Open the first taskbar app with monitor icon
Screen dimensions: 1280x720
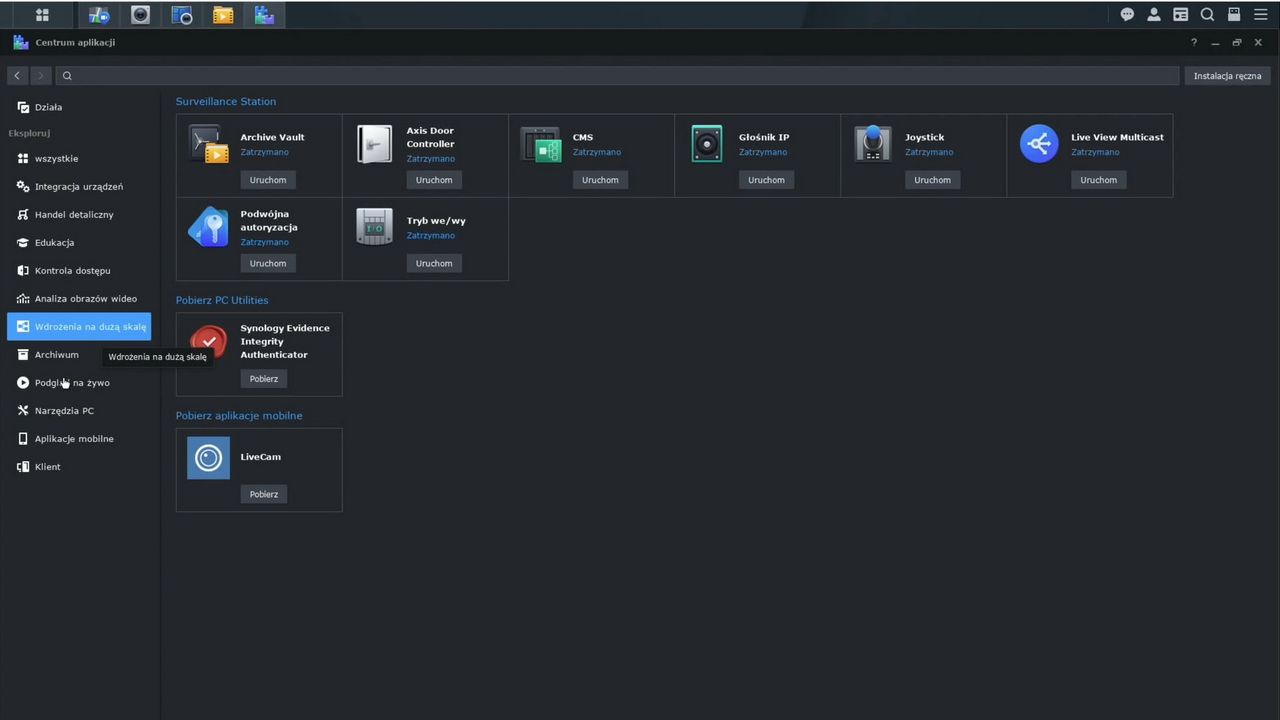click(x=99, y=14)
